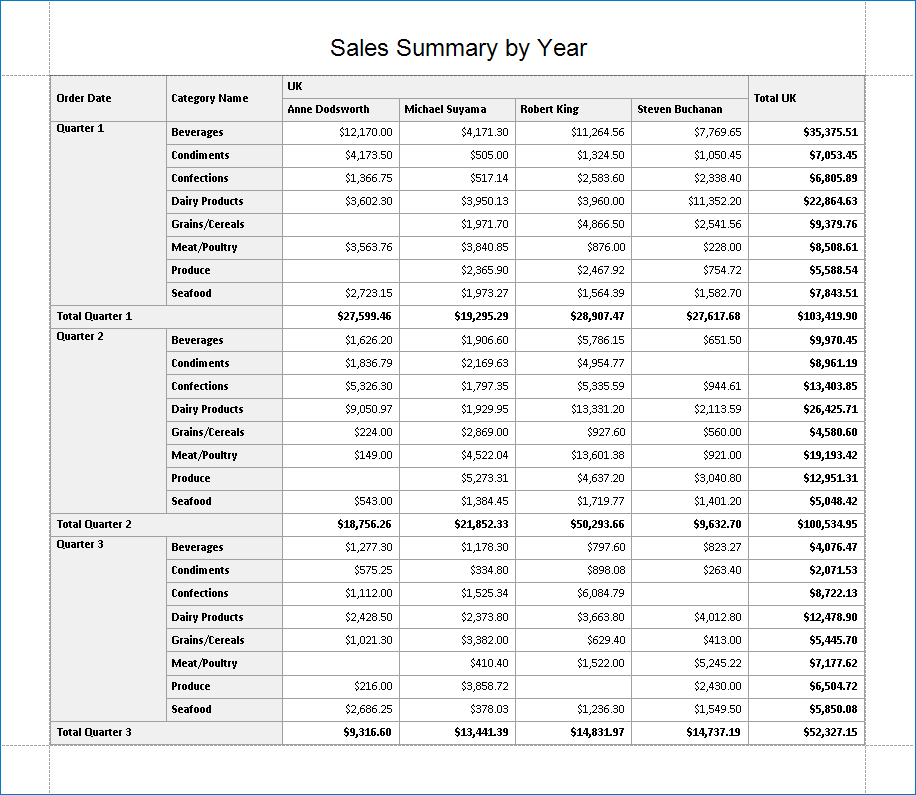The width and height of the screenshot is (916, 795).
Task: Select the Sales Summary by Year title
Action: point(459,47)
